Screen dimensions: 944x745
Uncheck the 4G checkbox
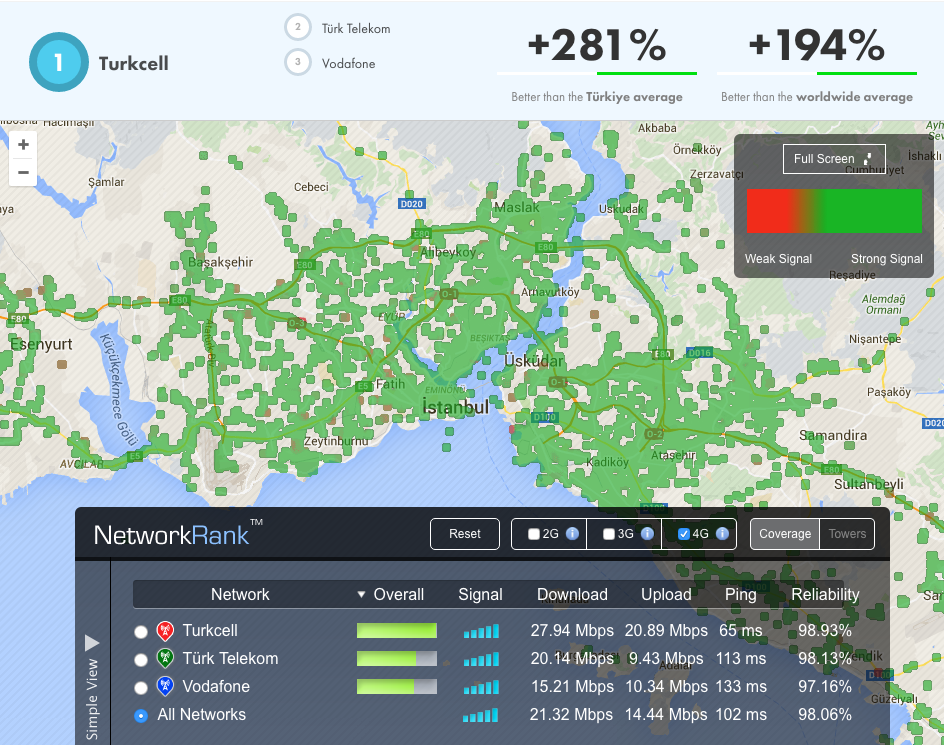click(x=683, y=534)
